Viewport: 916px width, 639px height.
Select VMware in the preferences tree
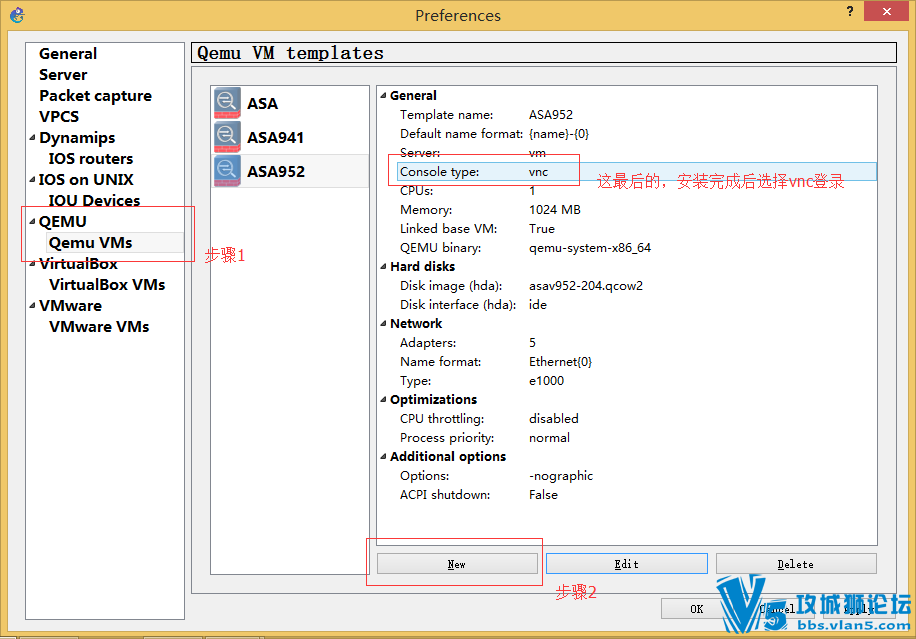pos(70,306)
